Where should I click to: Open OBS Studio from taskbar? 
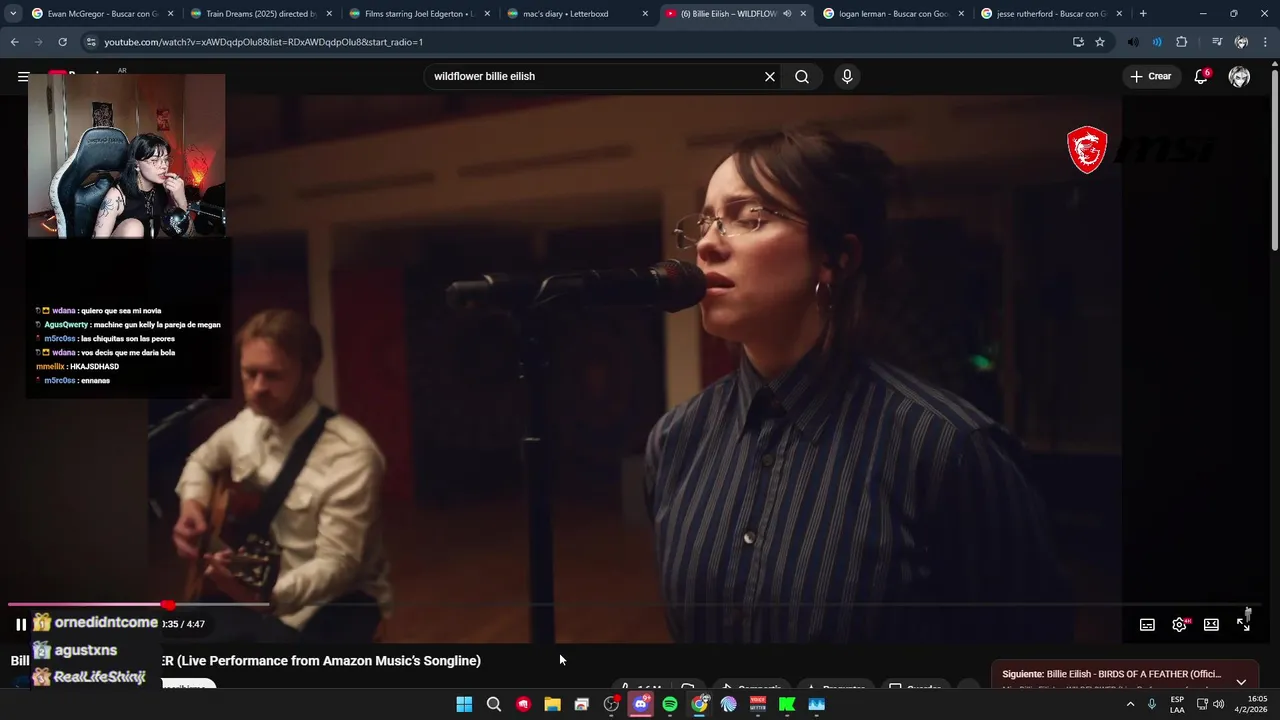[x=611, y=704]
